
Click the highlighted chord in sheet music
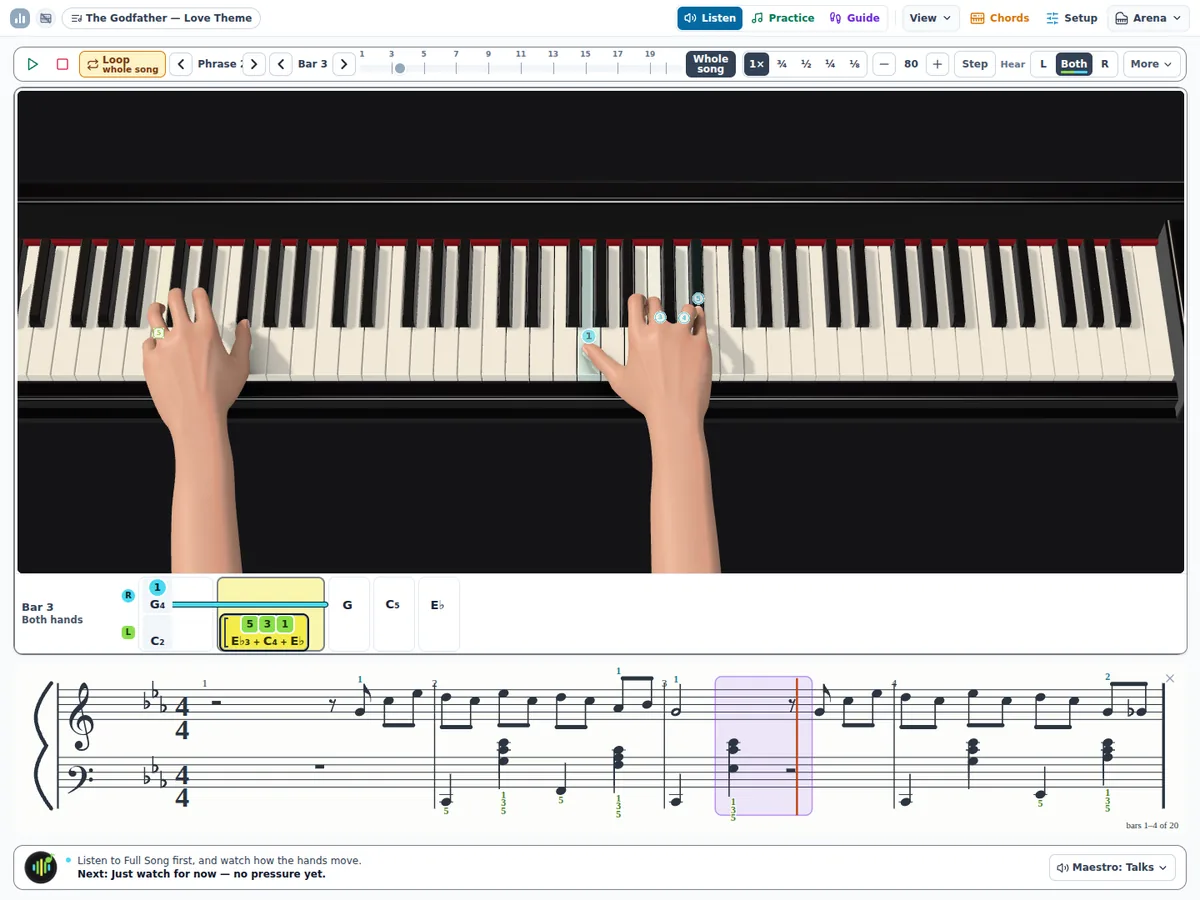tap(733, 758)
